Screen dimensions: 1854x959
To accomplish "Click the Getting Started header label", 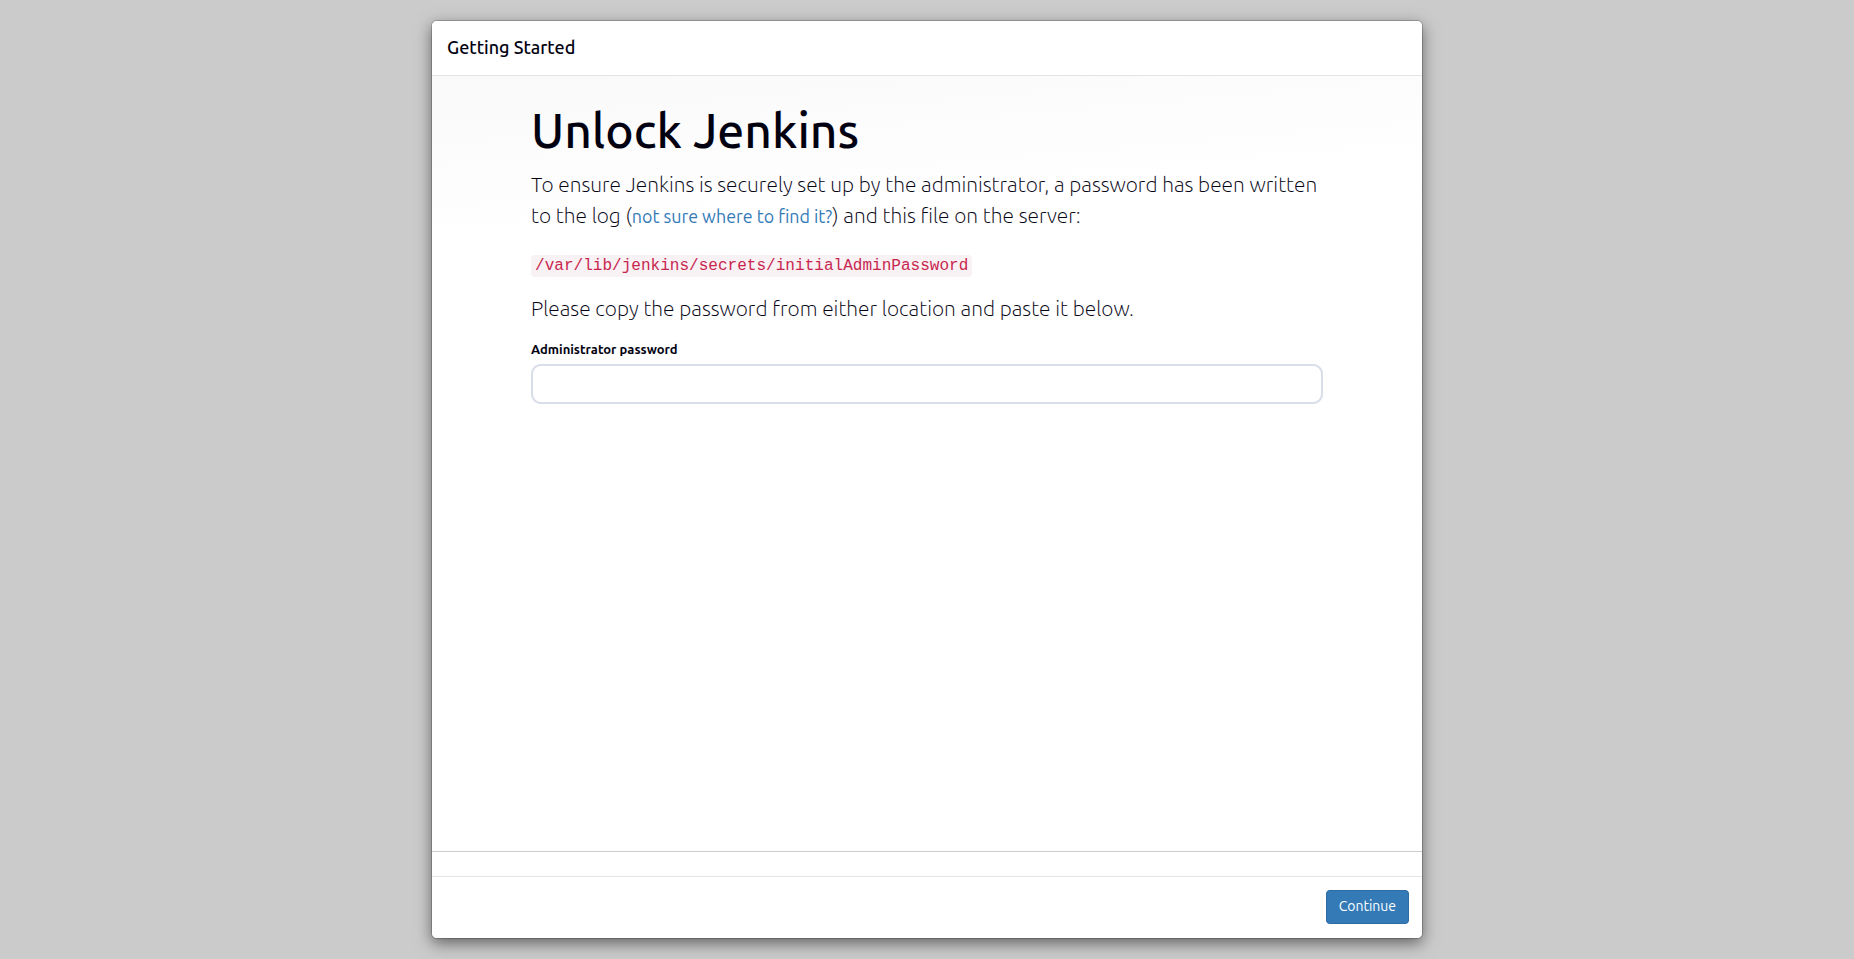I will [x=511, y=47].
